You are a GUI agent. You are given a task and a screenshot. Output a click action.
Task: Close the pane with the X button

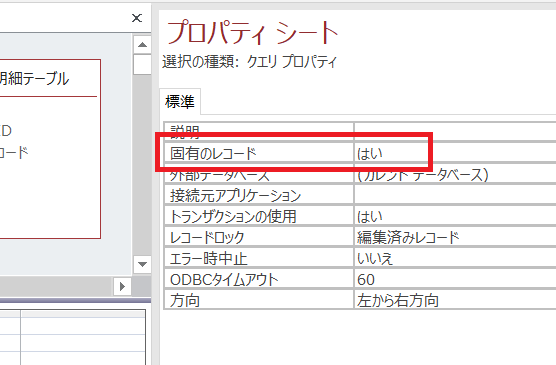137,18
